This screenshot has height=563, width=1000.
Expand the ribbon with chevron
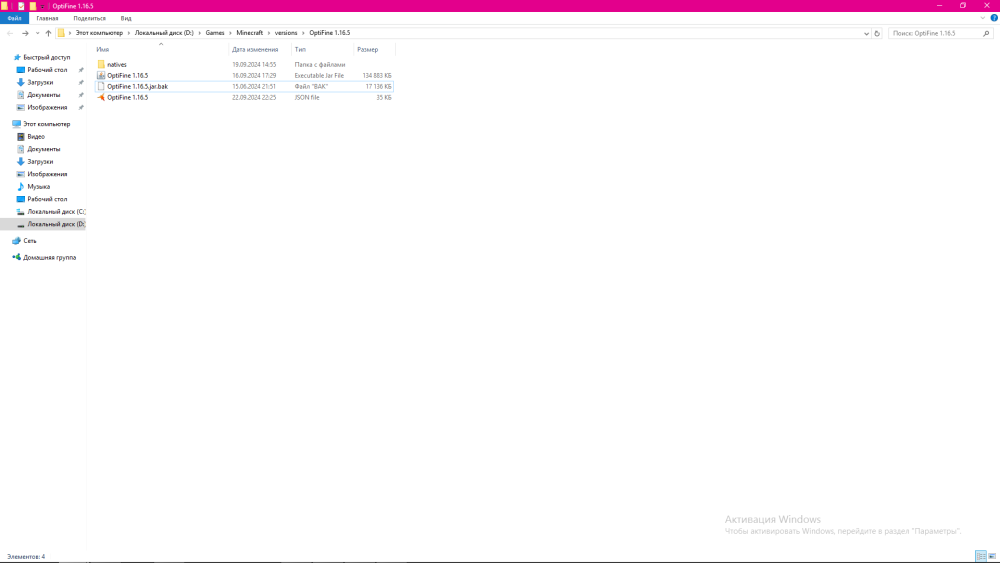click(x=983, y=18)
